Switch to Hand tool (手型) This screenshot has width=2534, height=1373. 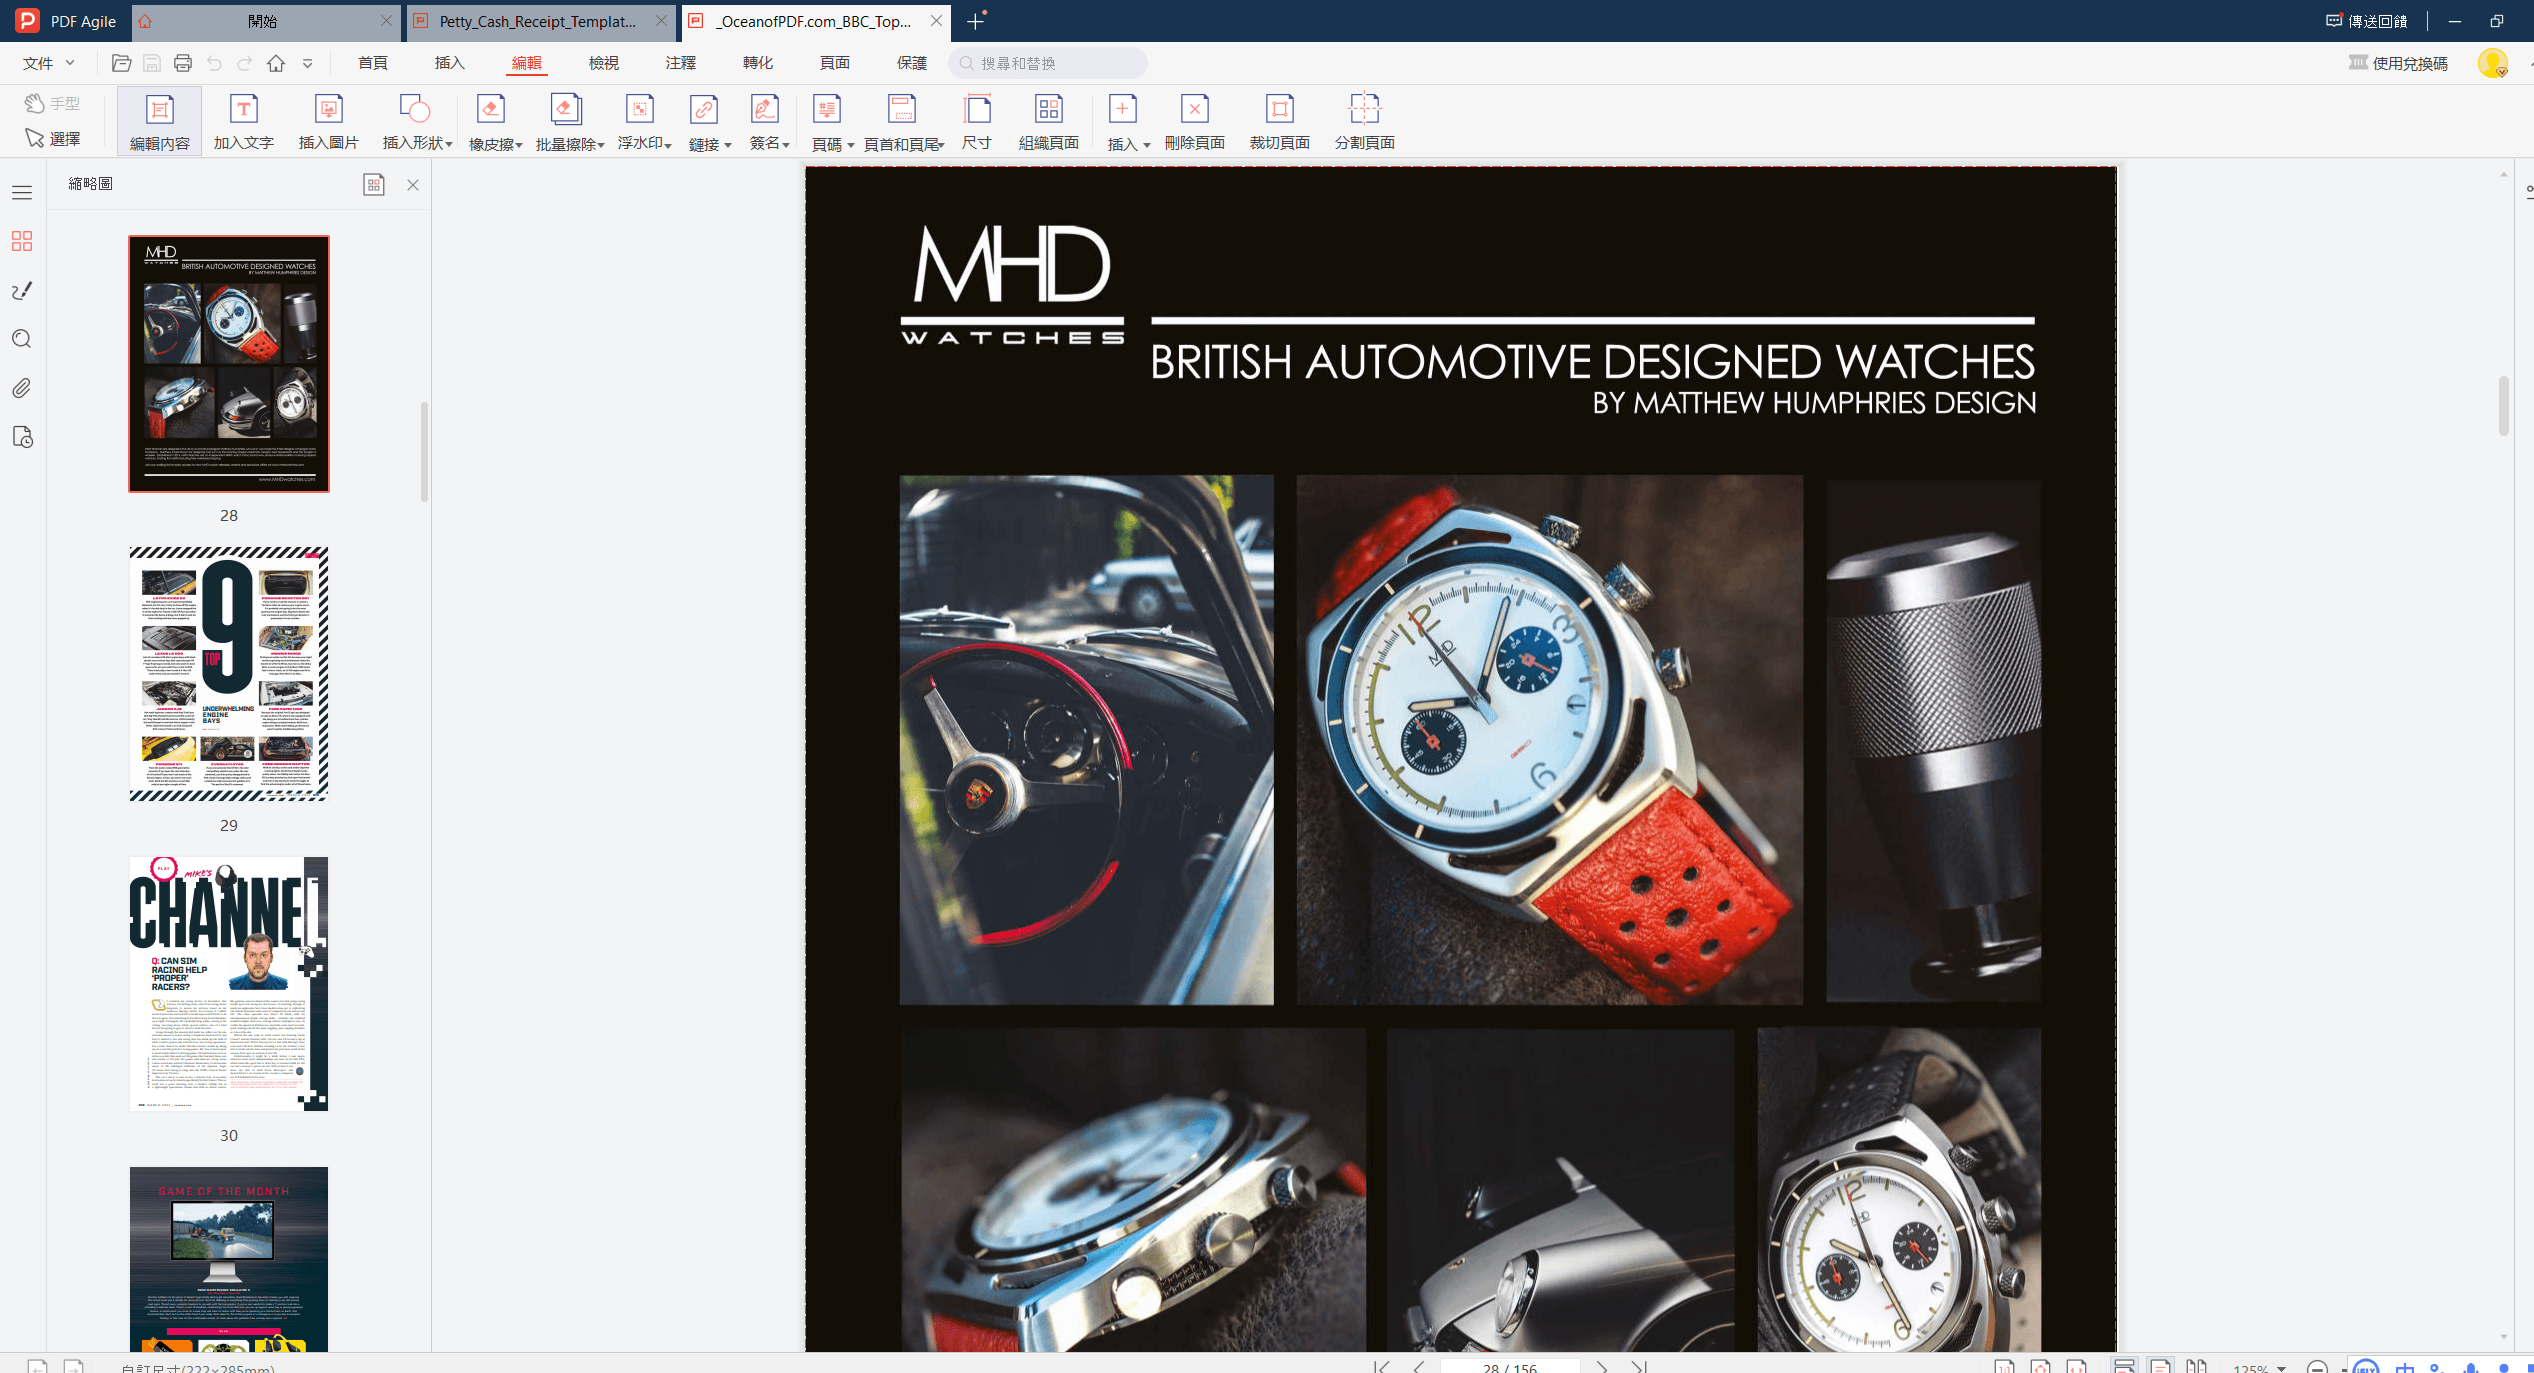tap(53, 103)
